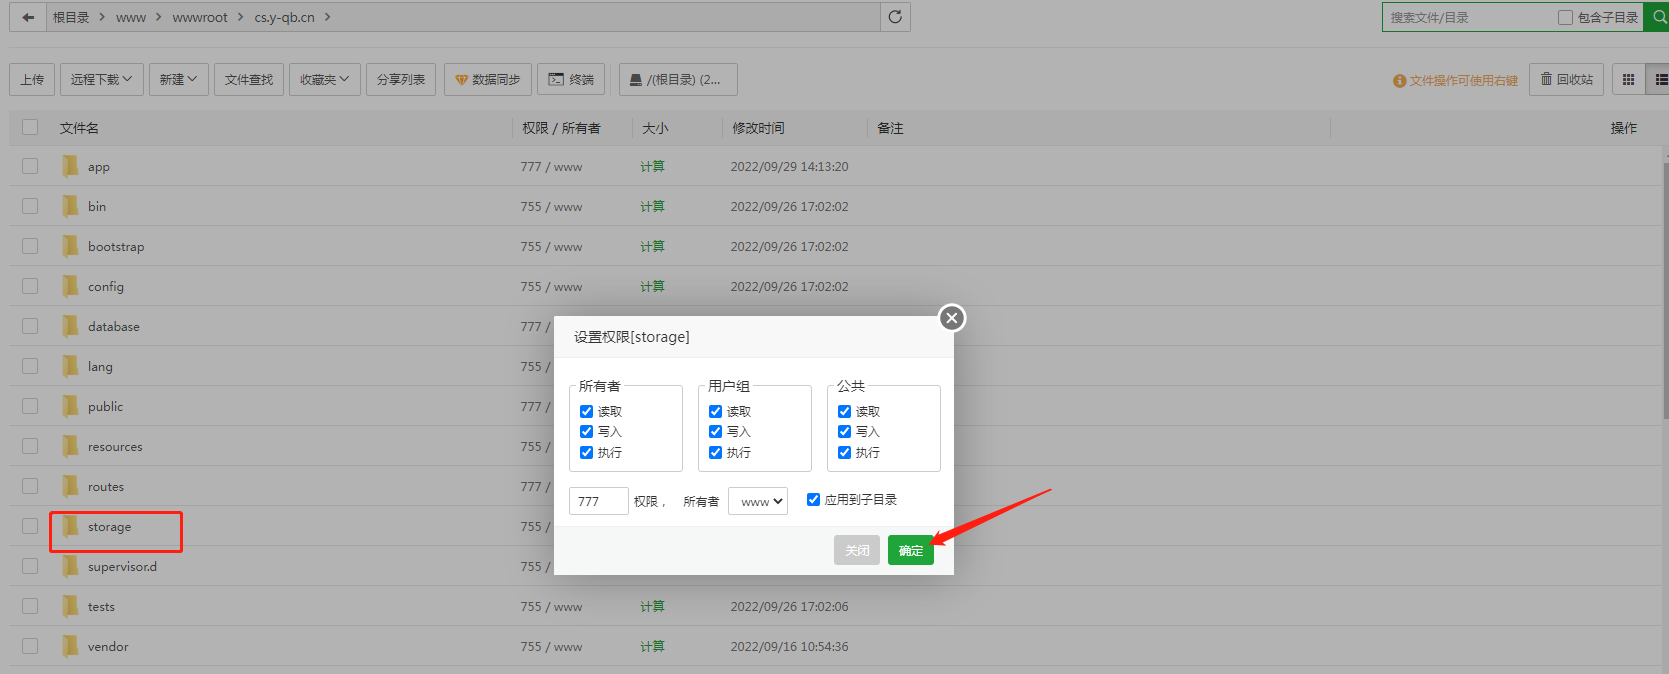
Task: Open the supervisor.d folder icon
Action: (x=70, y=566)
